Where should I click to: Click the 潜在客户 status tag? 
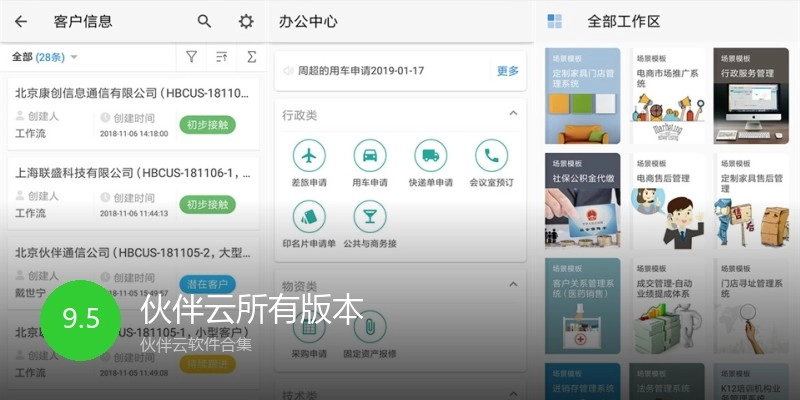(x=208, y=284)
